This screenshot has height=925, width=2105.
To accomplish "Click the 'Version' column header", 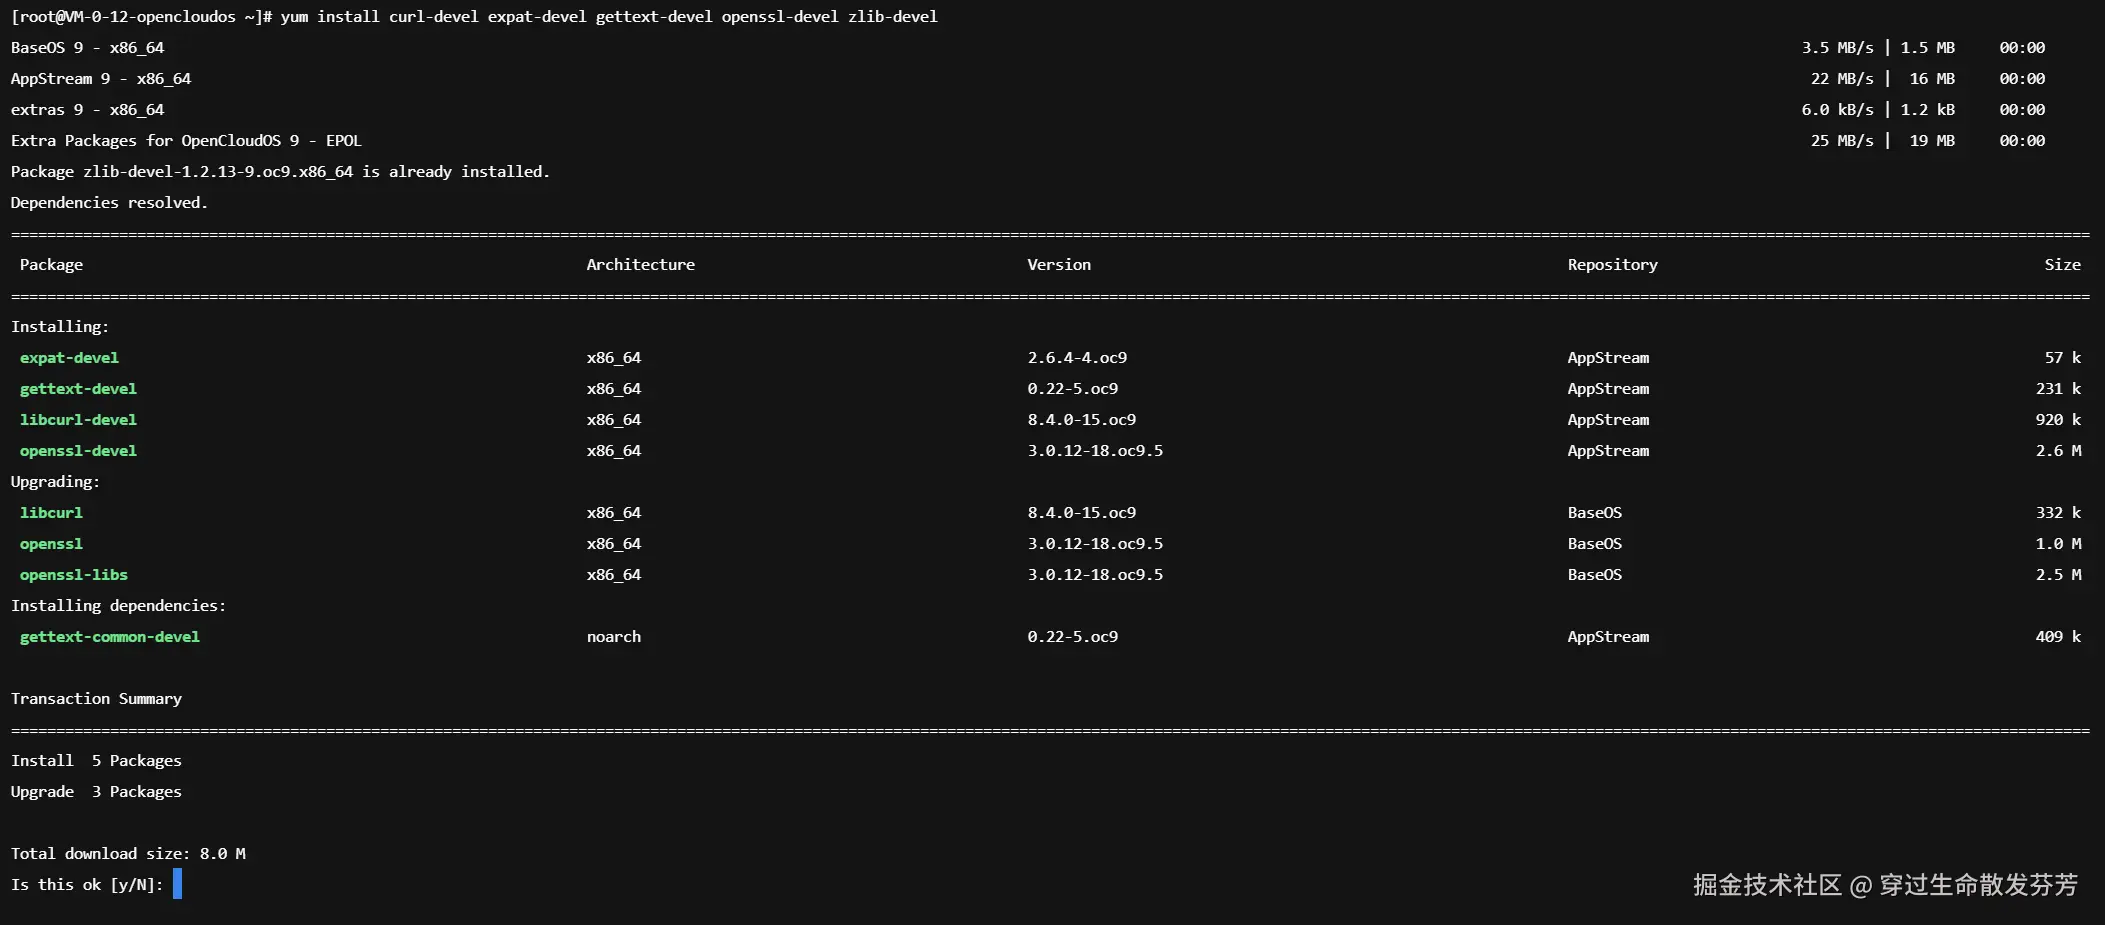I will [x=1059, y=265].
